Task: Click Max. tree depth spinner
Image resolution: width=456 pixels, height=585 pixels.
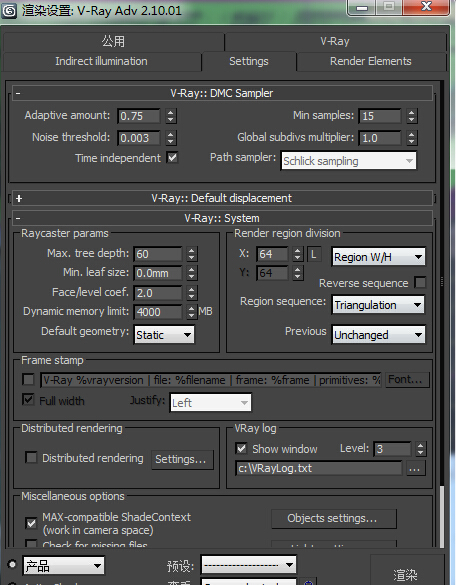Action: pyautogui.click(x=191, y=254)
